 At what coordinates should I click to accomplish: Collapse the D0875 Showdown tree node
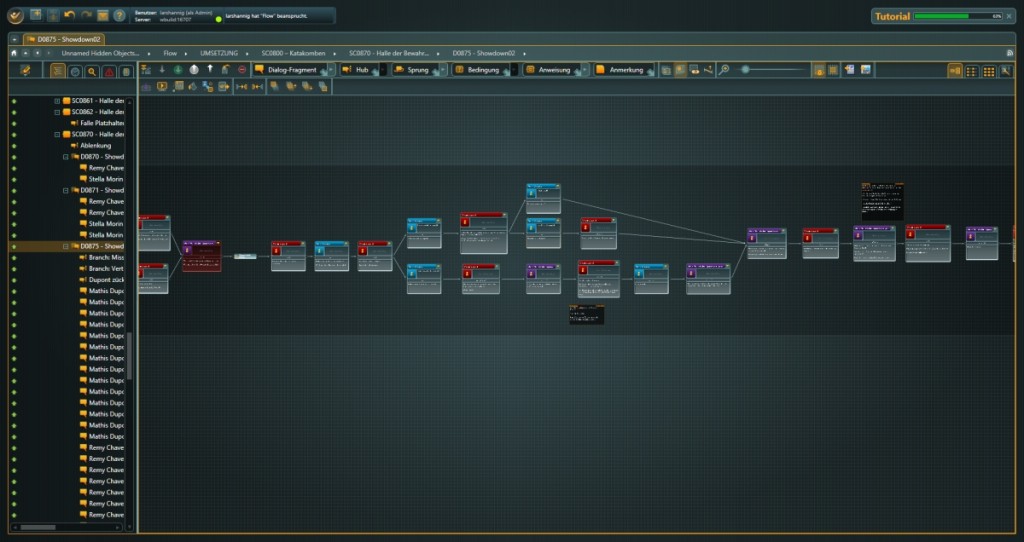[66, 246]
